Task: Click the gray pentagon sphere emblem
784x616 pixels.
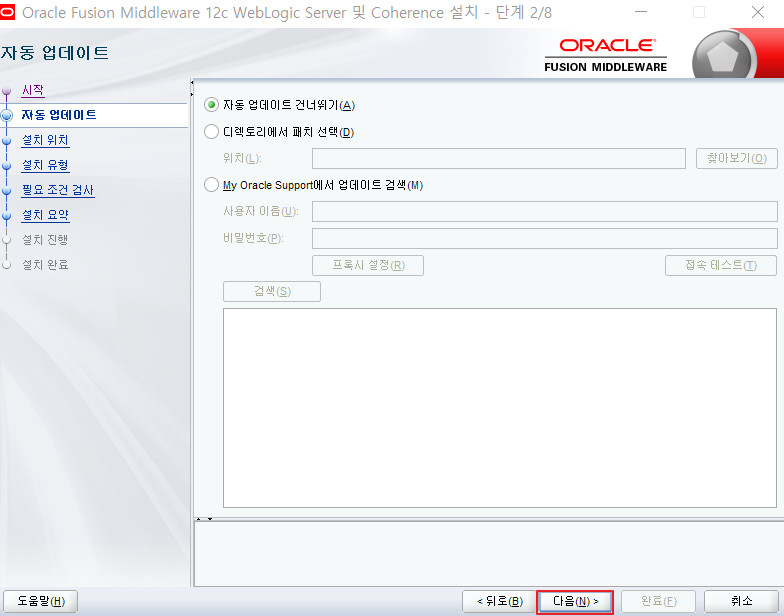Action: pos(724,56)
